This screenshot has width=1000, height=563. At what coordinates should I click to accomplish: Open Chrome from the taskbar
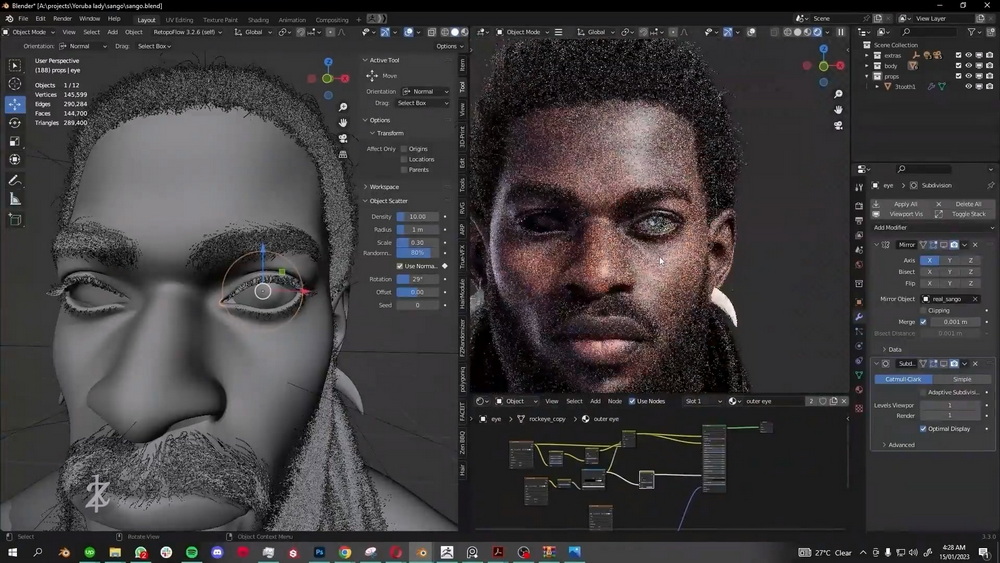[x=345, y=552]
